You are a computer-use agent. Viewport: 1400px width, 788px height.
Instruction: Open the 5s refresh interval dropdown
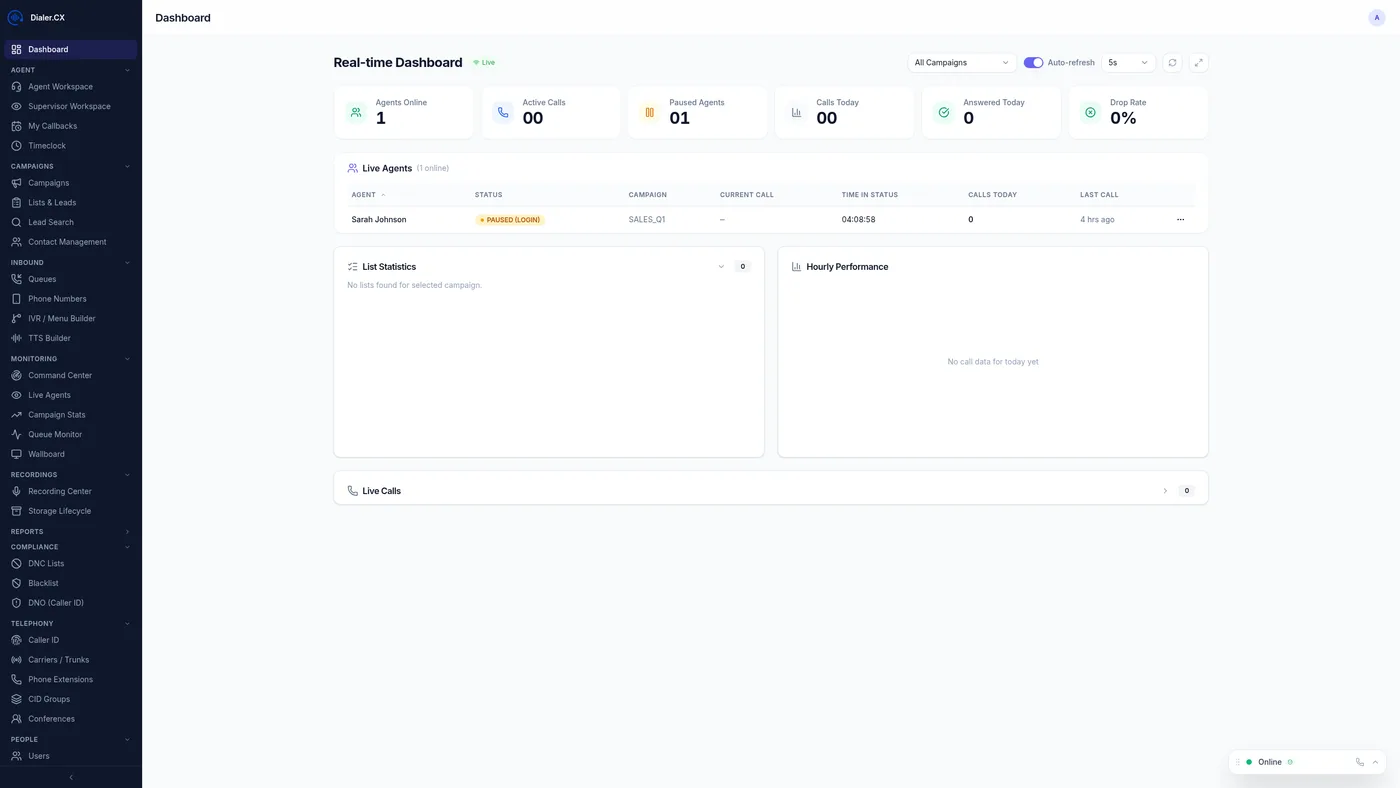point(1125,62)
